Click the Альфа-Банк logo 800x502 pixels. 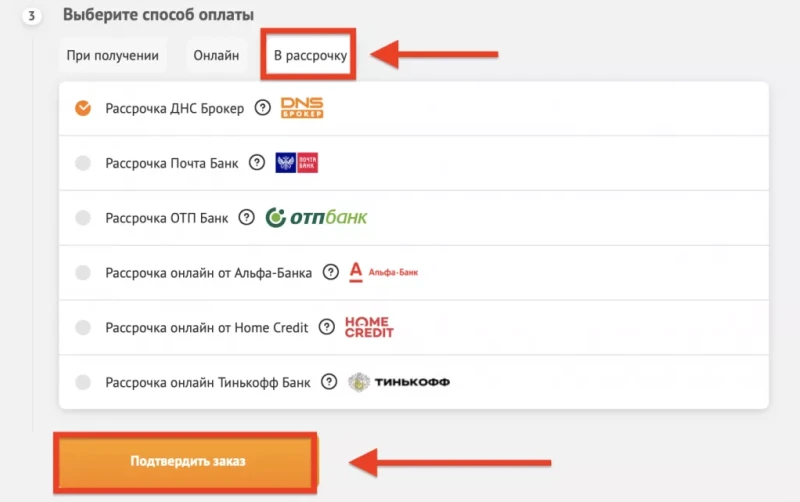384,272
